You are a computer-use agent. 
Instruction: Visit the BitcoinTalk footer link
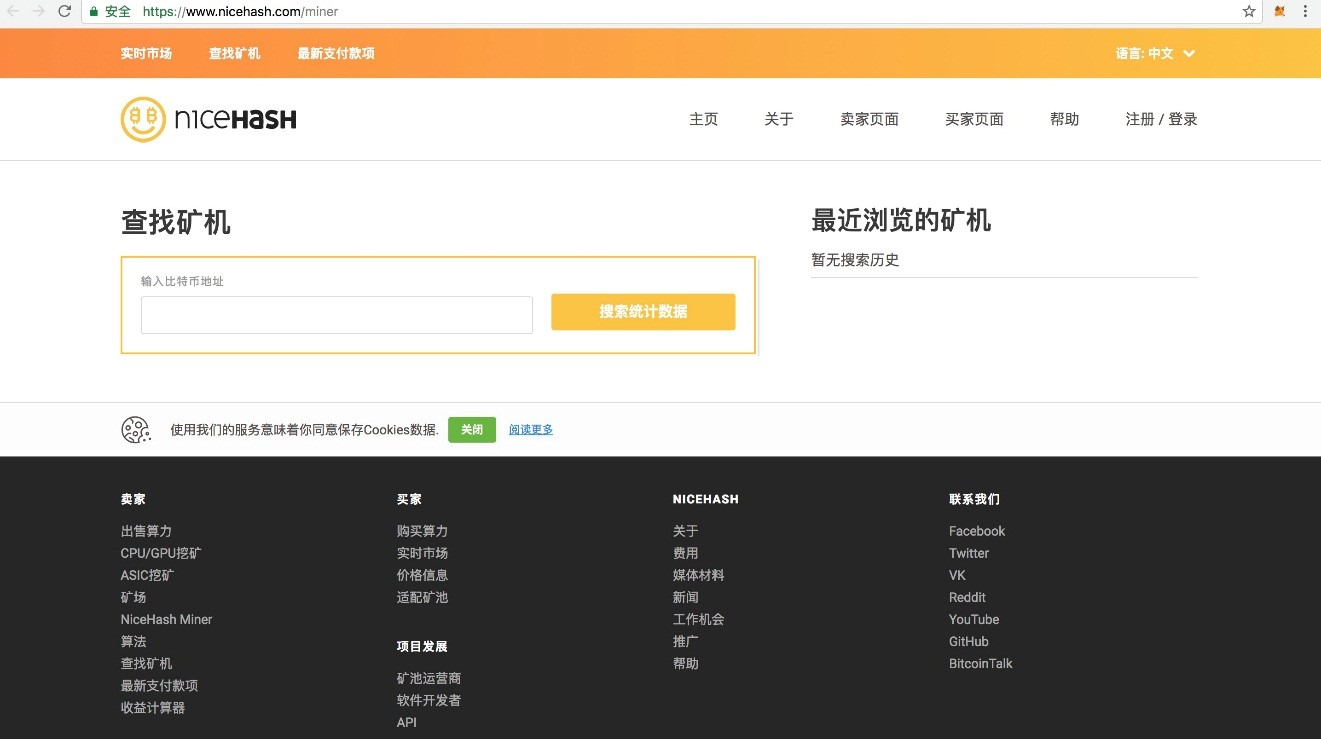tap(981, 663)
